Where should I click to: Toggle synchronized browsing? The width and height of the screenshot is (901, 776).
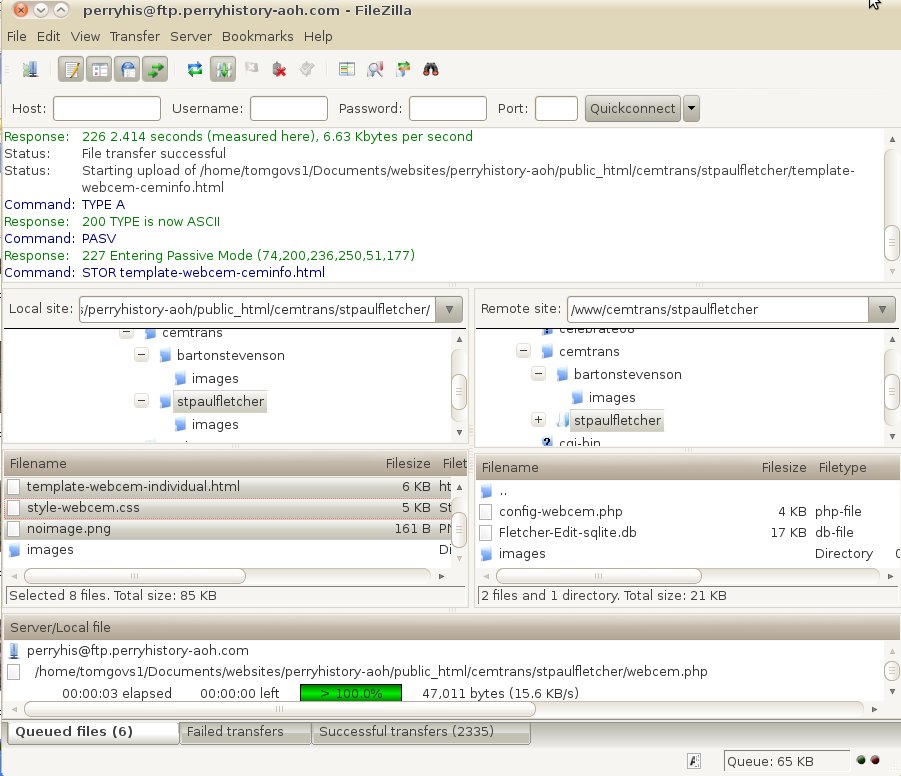coord(403,70)
